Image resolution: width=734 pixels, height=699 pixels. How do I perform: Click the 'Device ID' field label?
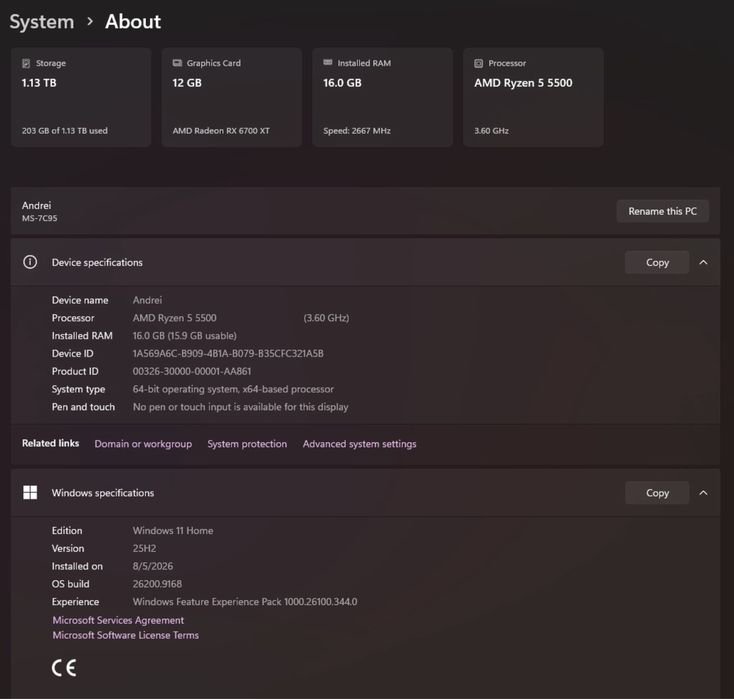[73, 353]
